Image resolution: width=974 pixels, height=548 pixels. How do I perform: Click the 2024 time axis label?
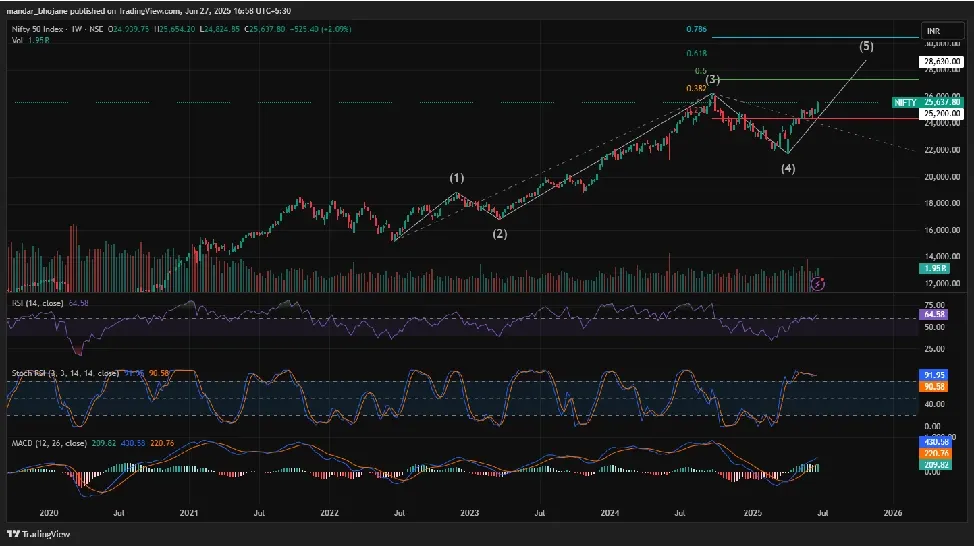coord(609,513)
